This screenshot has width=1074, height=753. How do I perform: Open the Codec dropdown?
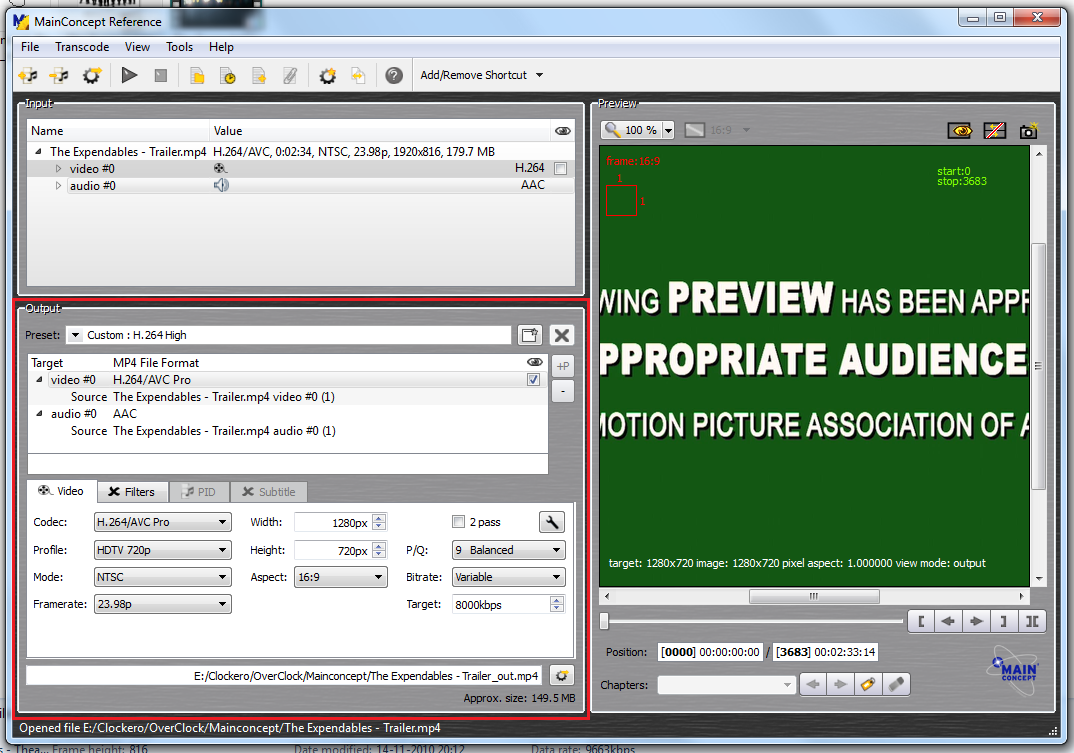pos(162,522)
